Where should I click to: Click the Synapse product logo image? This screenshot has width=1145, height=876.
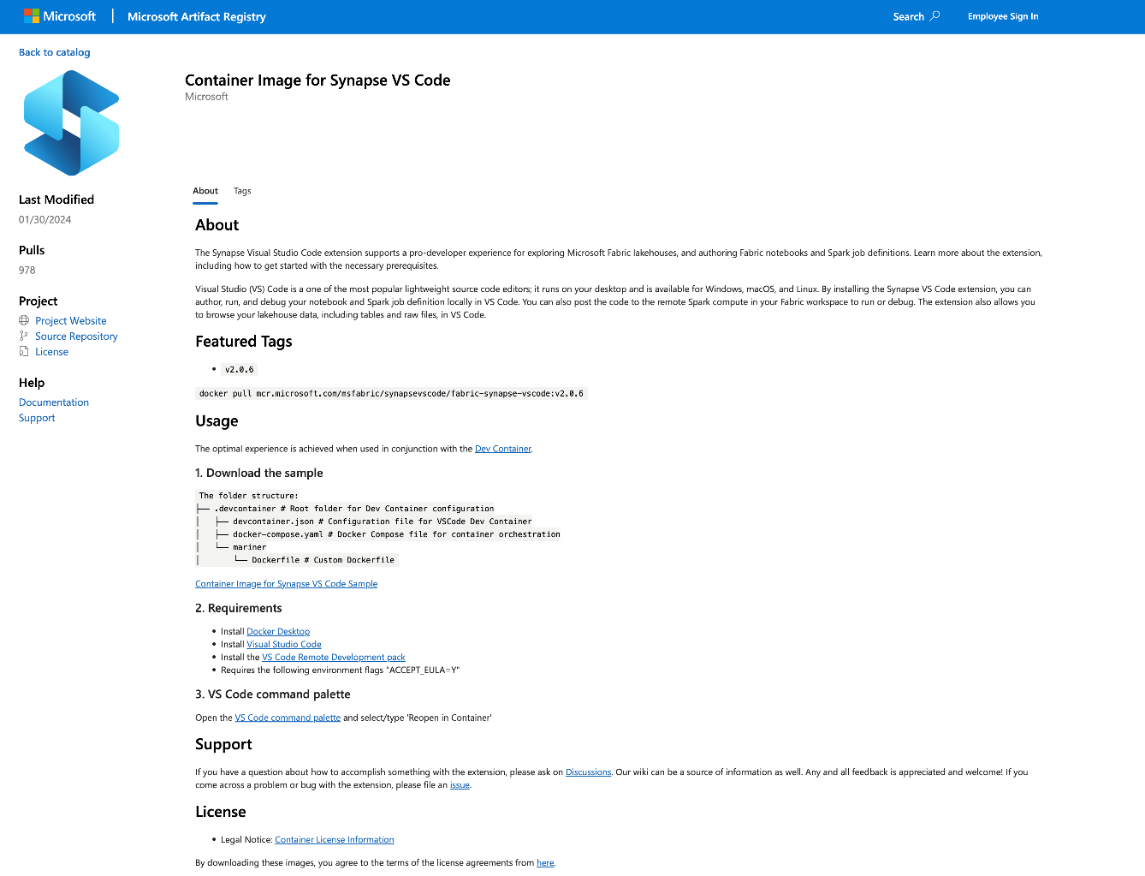(x=72, y=123)
